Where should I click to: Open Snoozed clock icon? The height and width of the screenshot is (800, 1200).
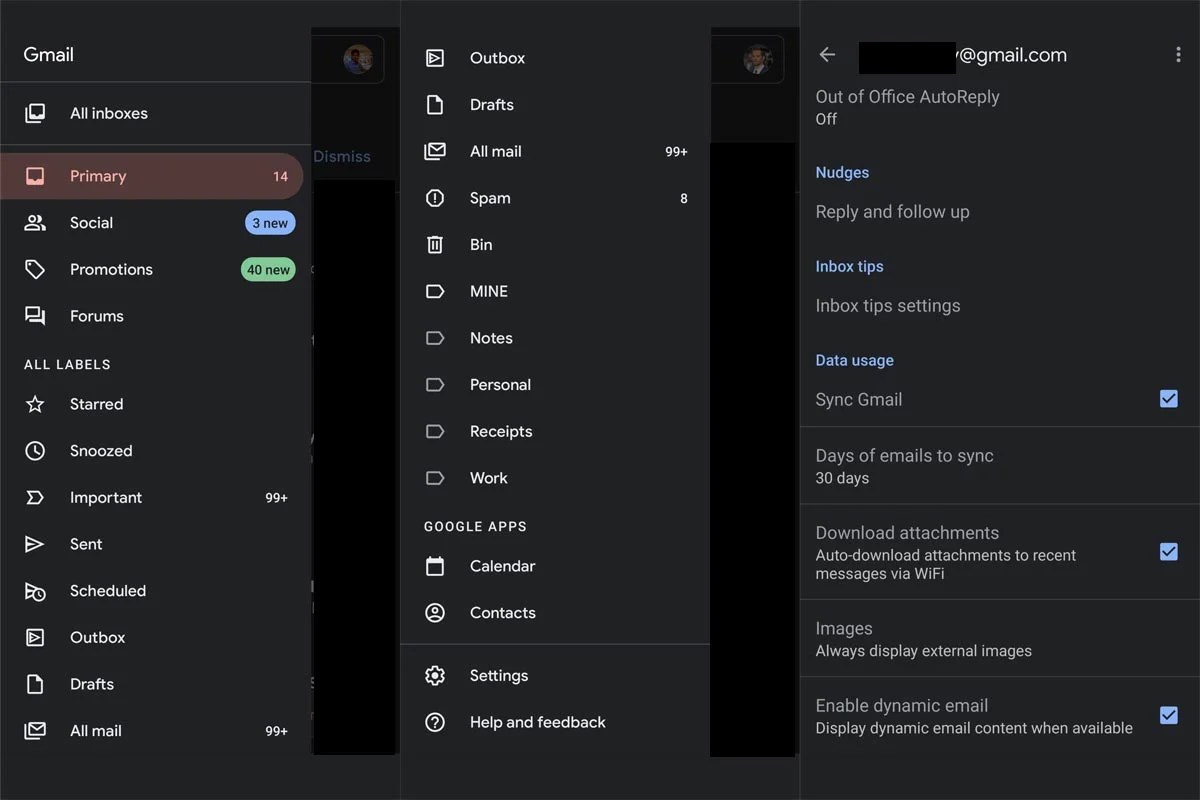(x=35, y=451)
